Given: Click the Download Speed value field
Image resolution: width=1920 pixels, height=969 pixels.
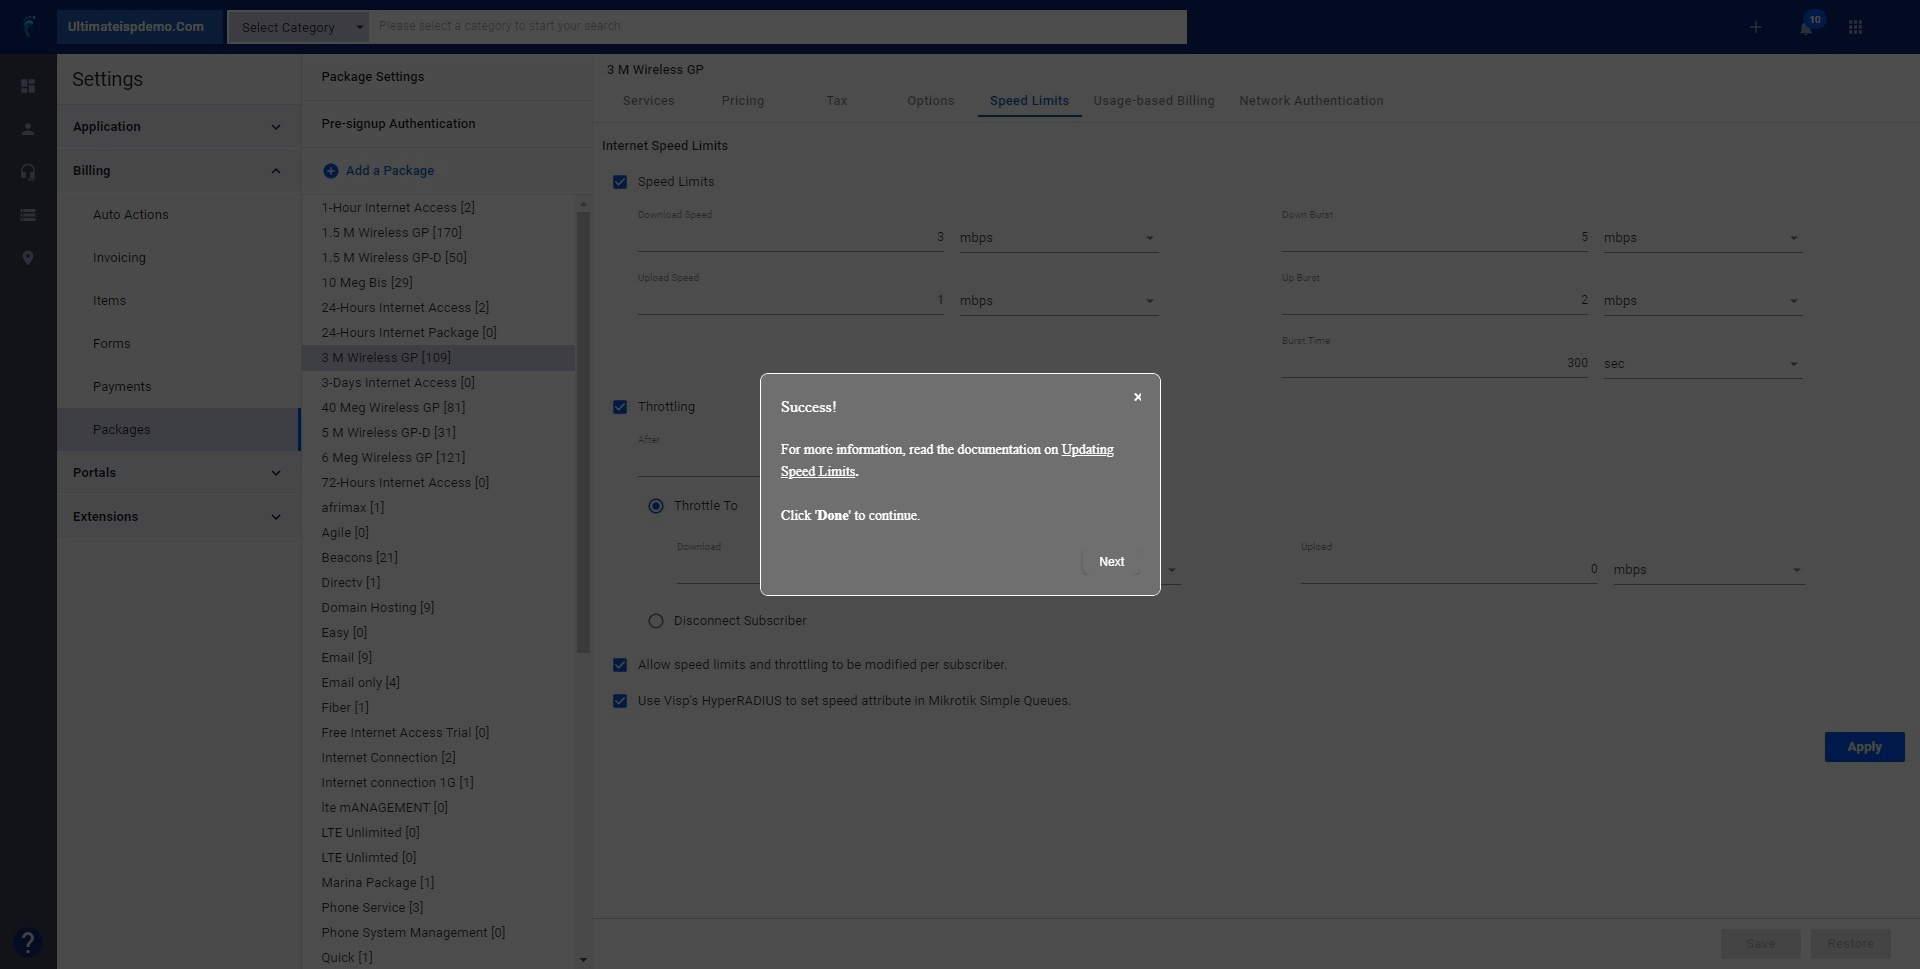Looking at the screenshot, I should (x=791, y=238).
